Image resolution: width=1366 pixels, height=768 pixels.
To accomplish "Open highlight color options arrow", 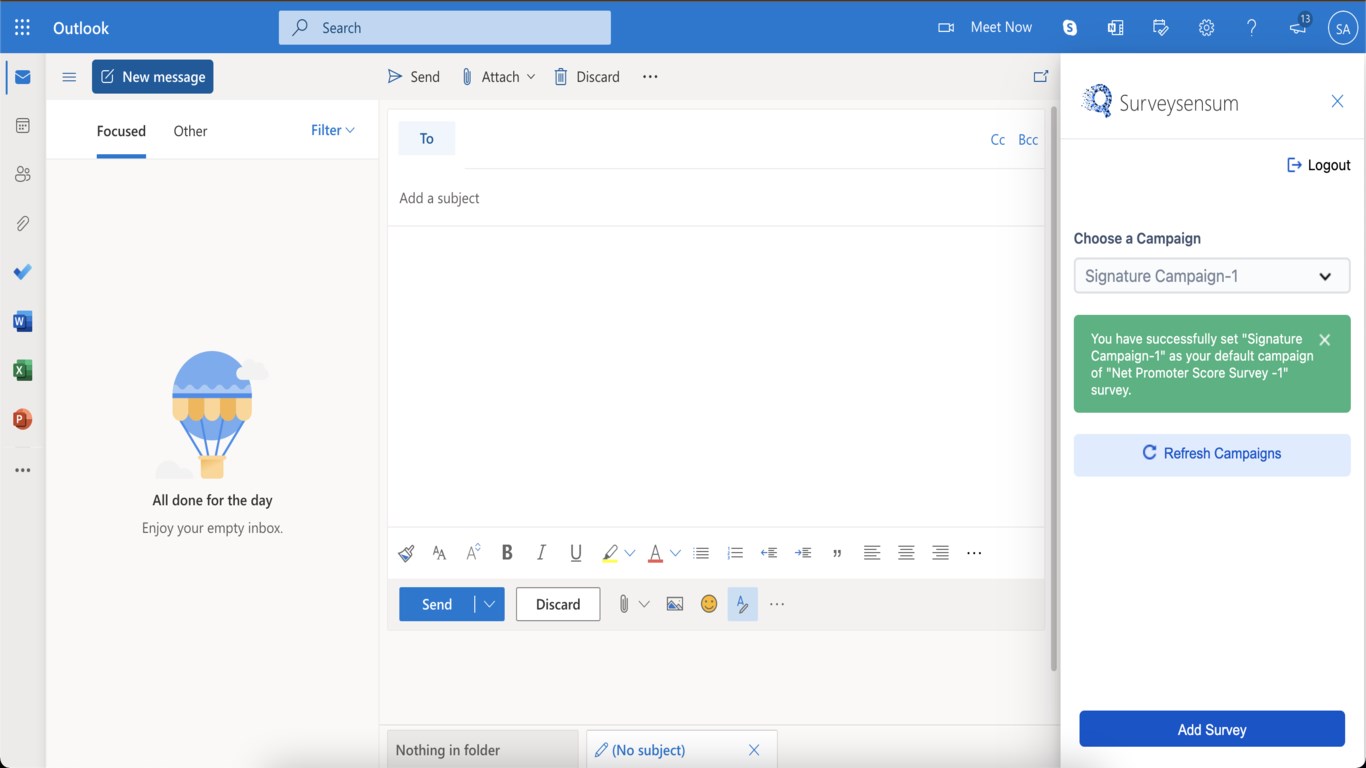I will (630, 553).
